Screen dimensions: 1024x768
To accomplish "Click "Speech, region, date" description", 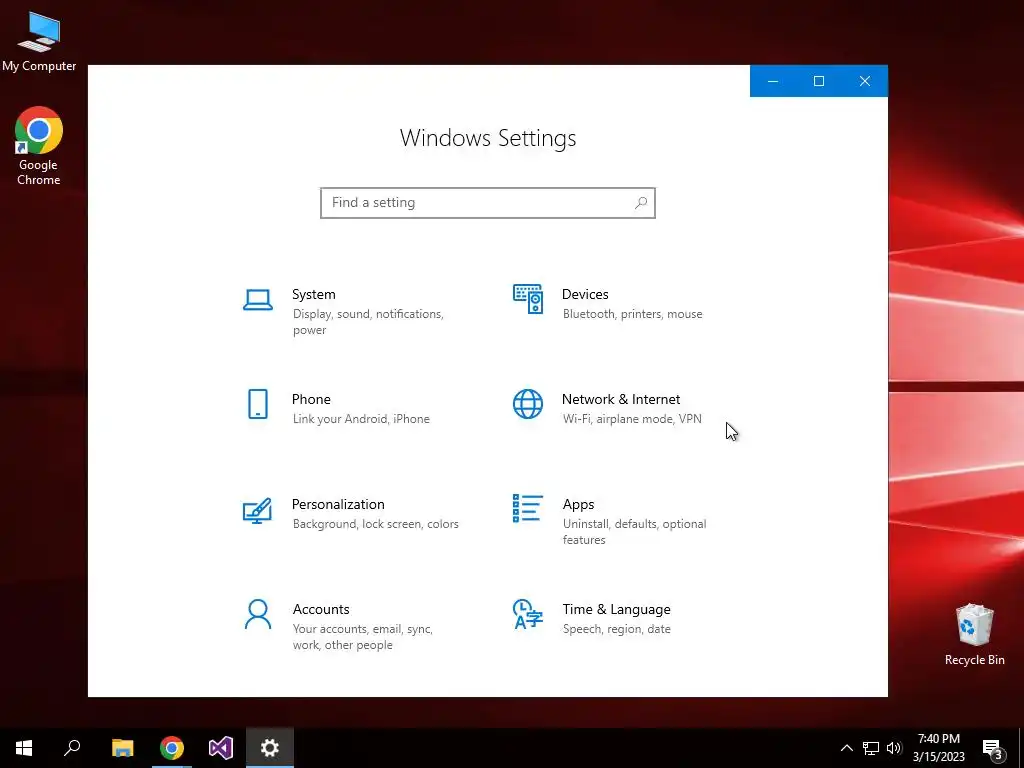I will (x=616, y=629).
